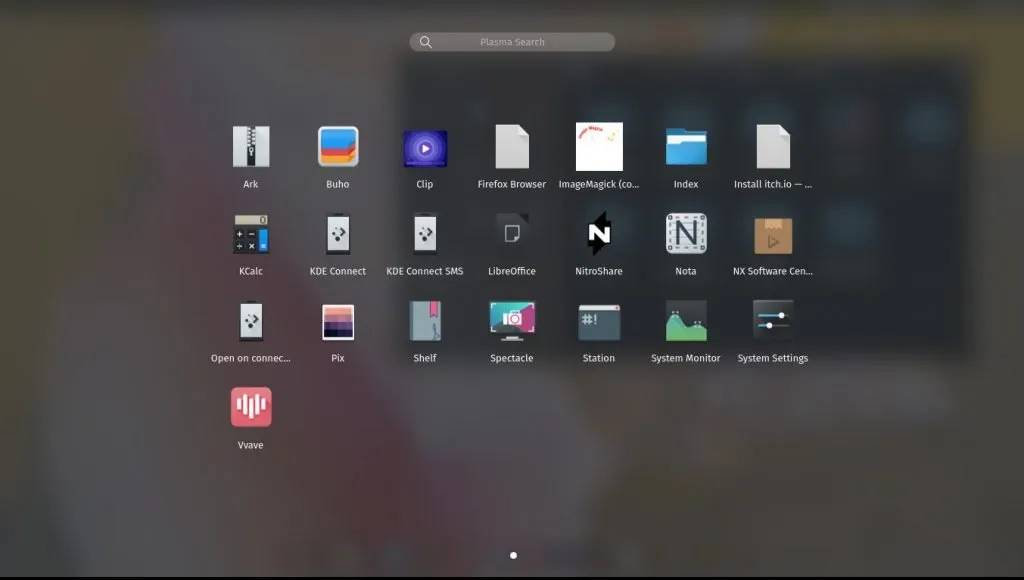This screenshot has width=1024, height=580.
Task: Open the Index file manager
Action: point(685,148)
